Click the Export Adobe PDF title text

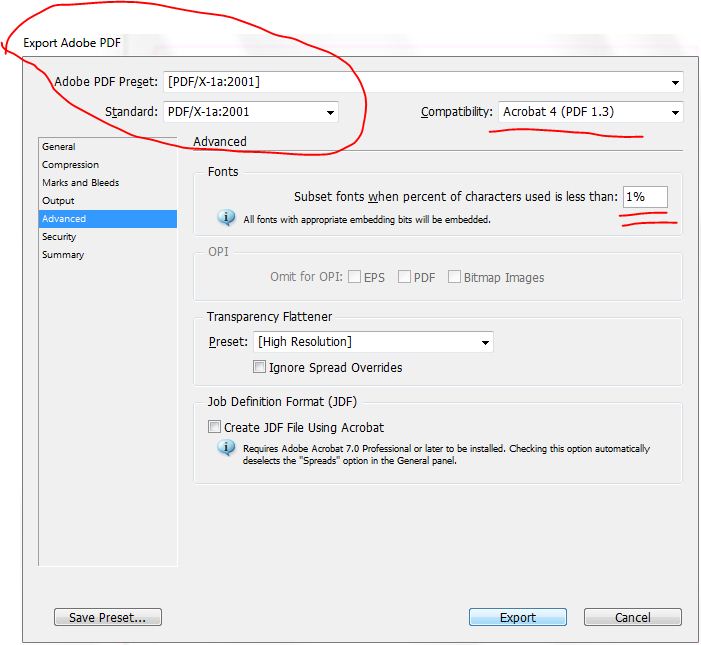[x=72, y=43]
